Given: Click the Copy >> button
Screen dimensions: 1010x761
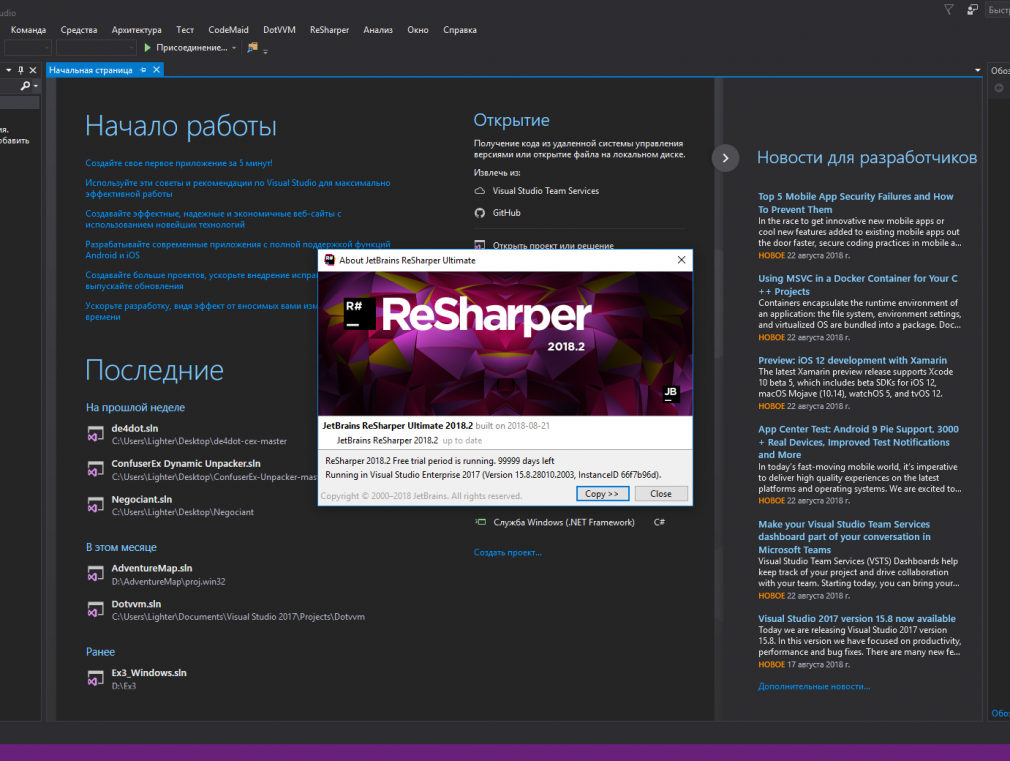Looking at the screenshot, I should [x=602, y=494].
